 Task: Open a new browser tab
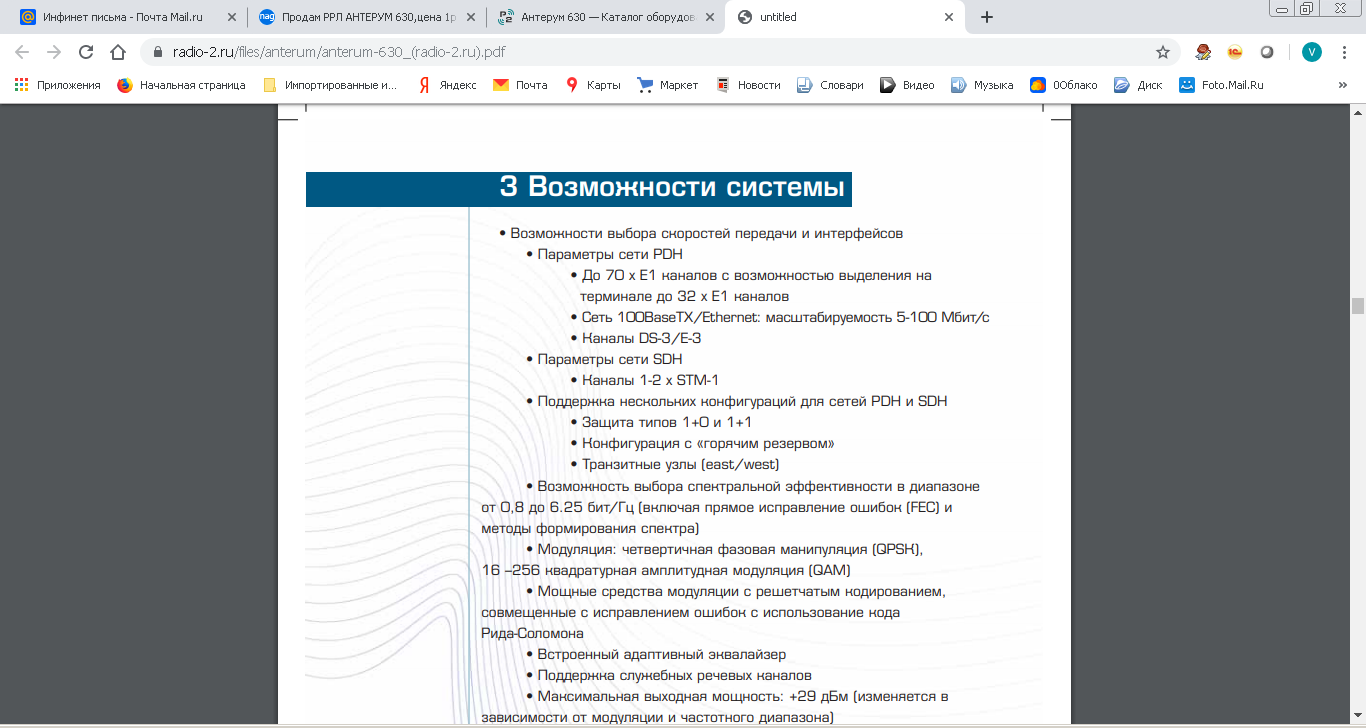[987, 17]
